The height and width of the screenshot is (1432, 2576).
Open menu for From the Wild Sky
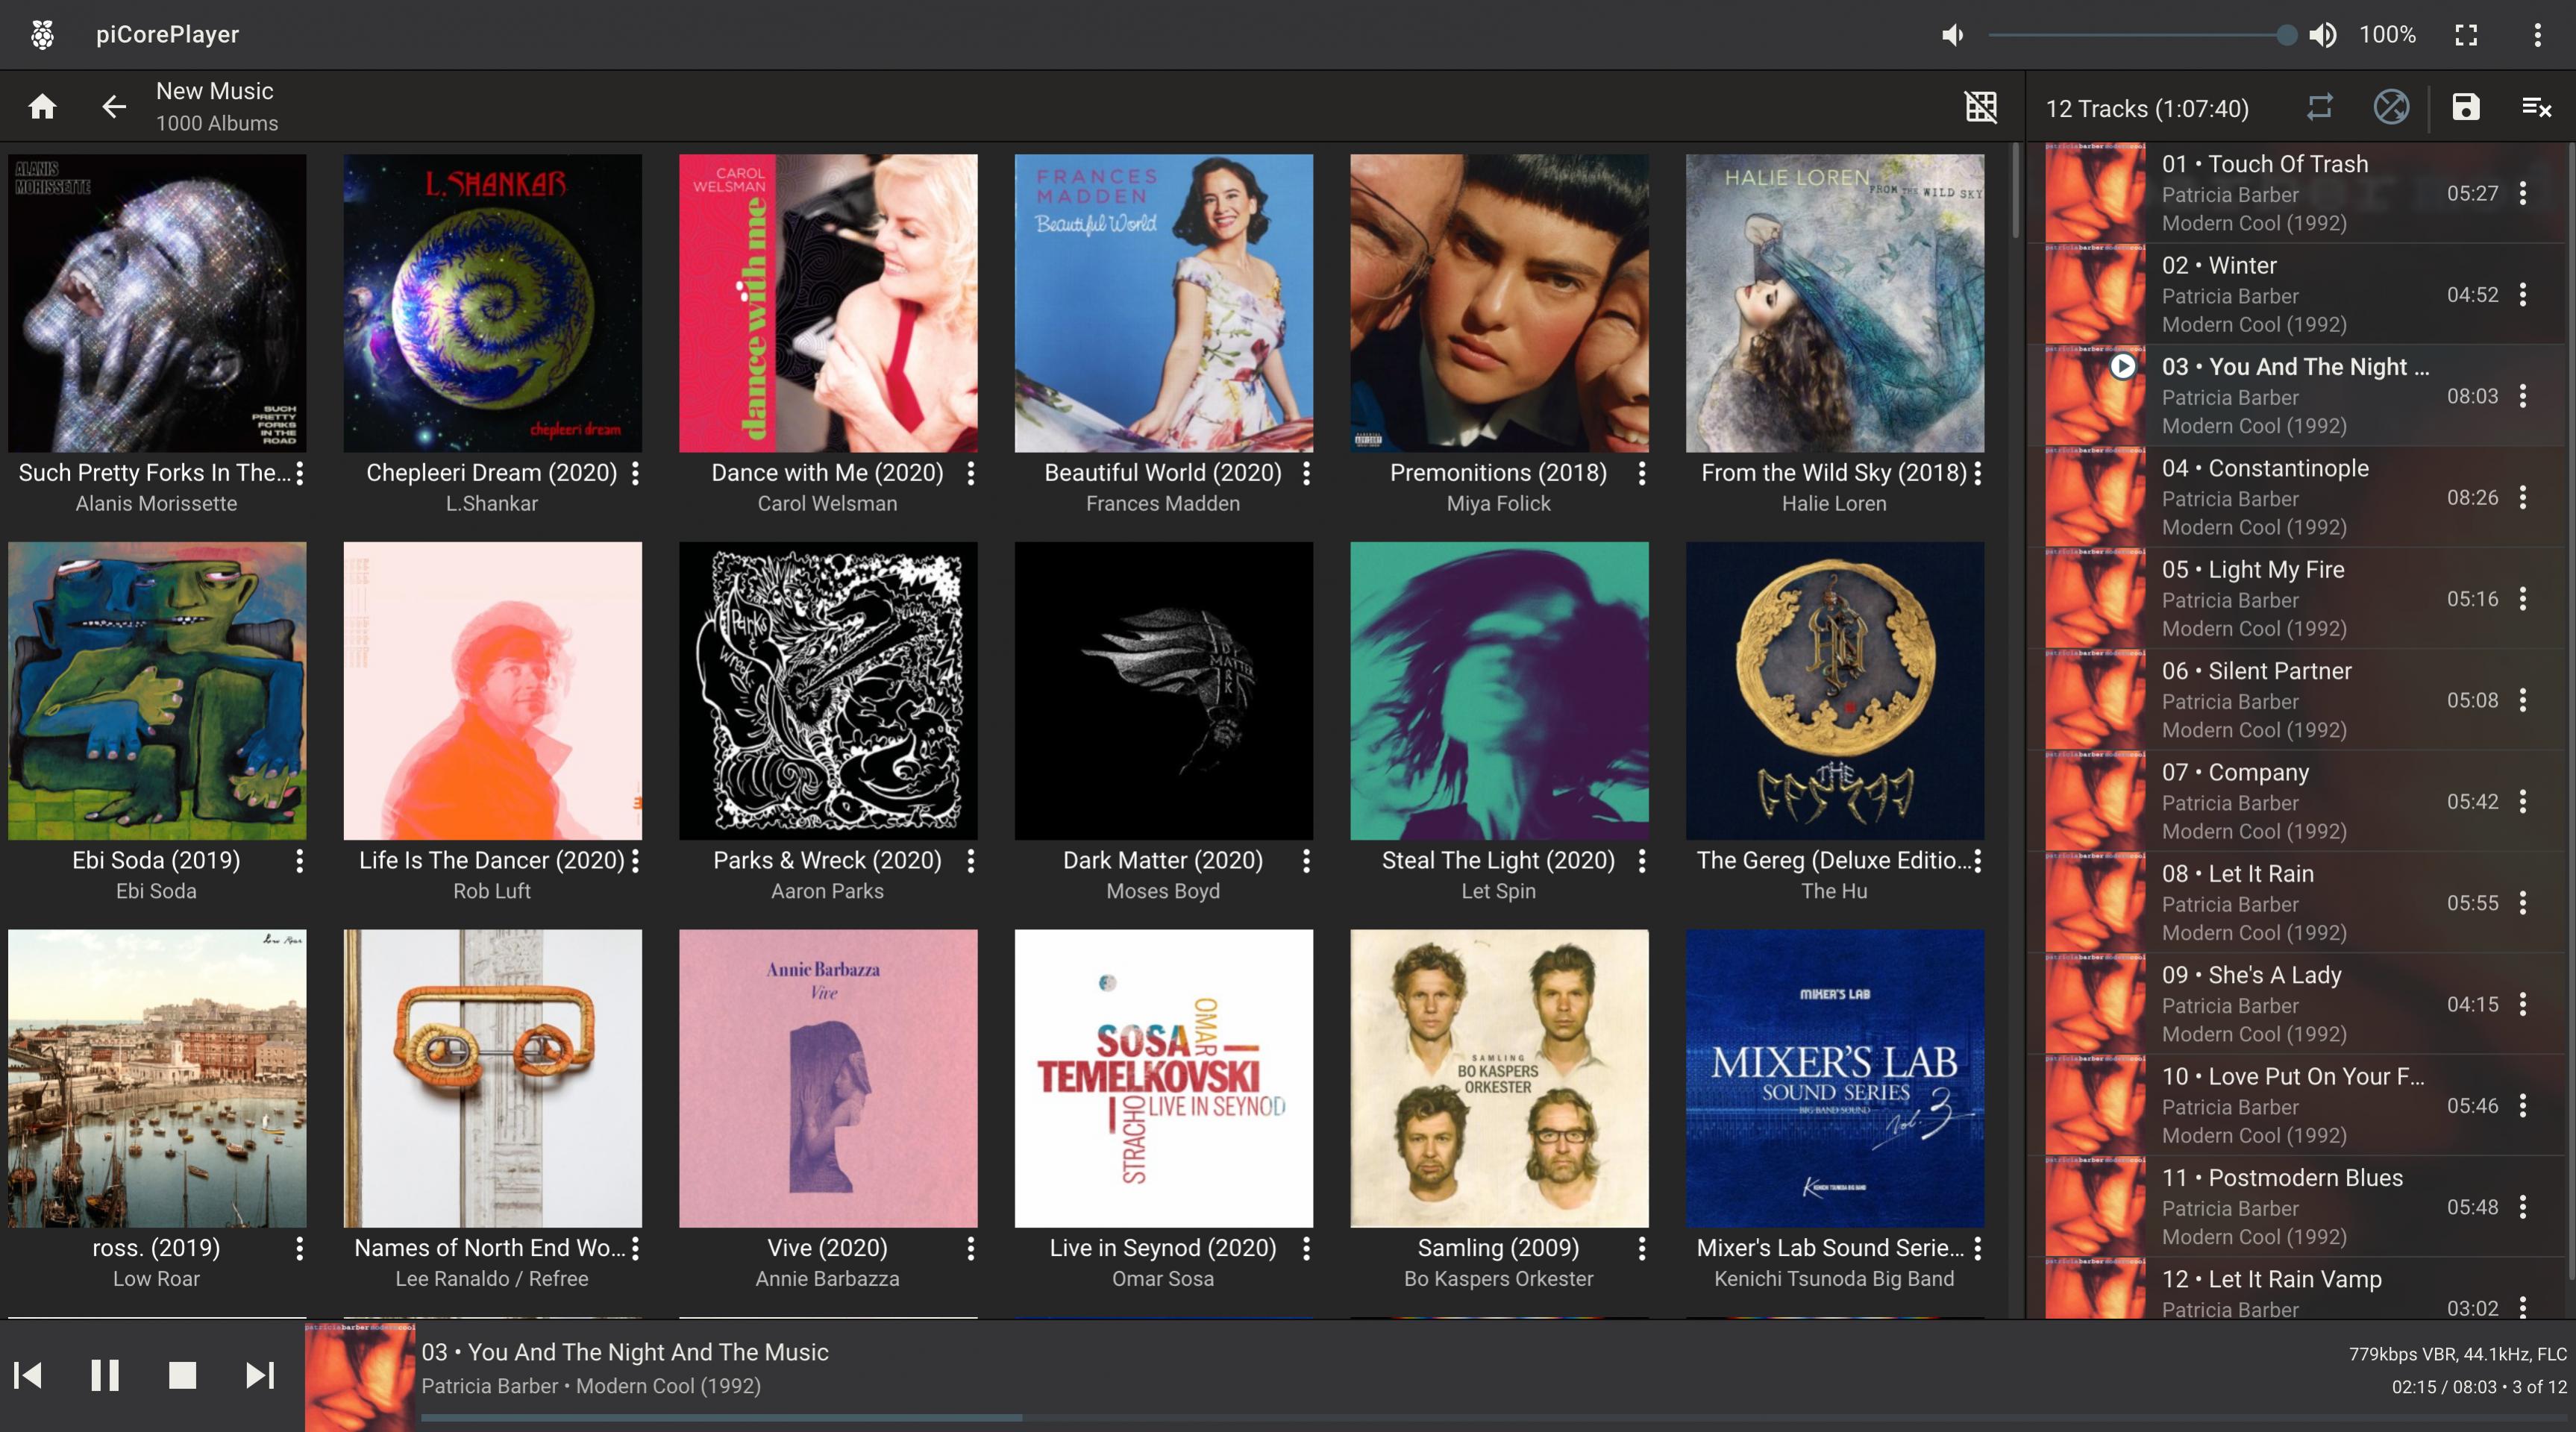1977,473
